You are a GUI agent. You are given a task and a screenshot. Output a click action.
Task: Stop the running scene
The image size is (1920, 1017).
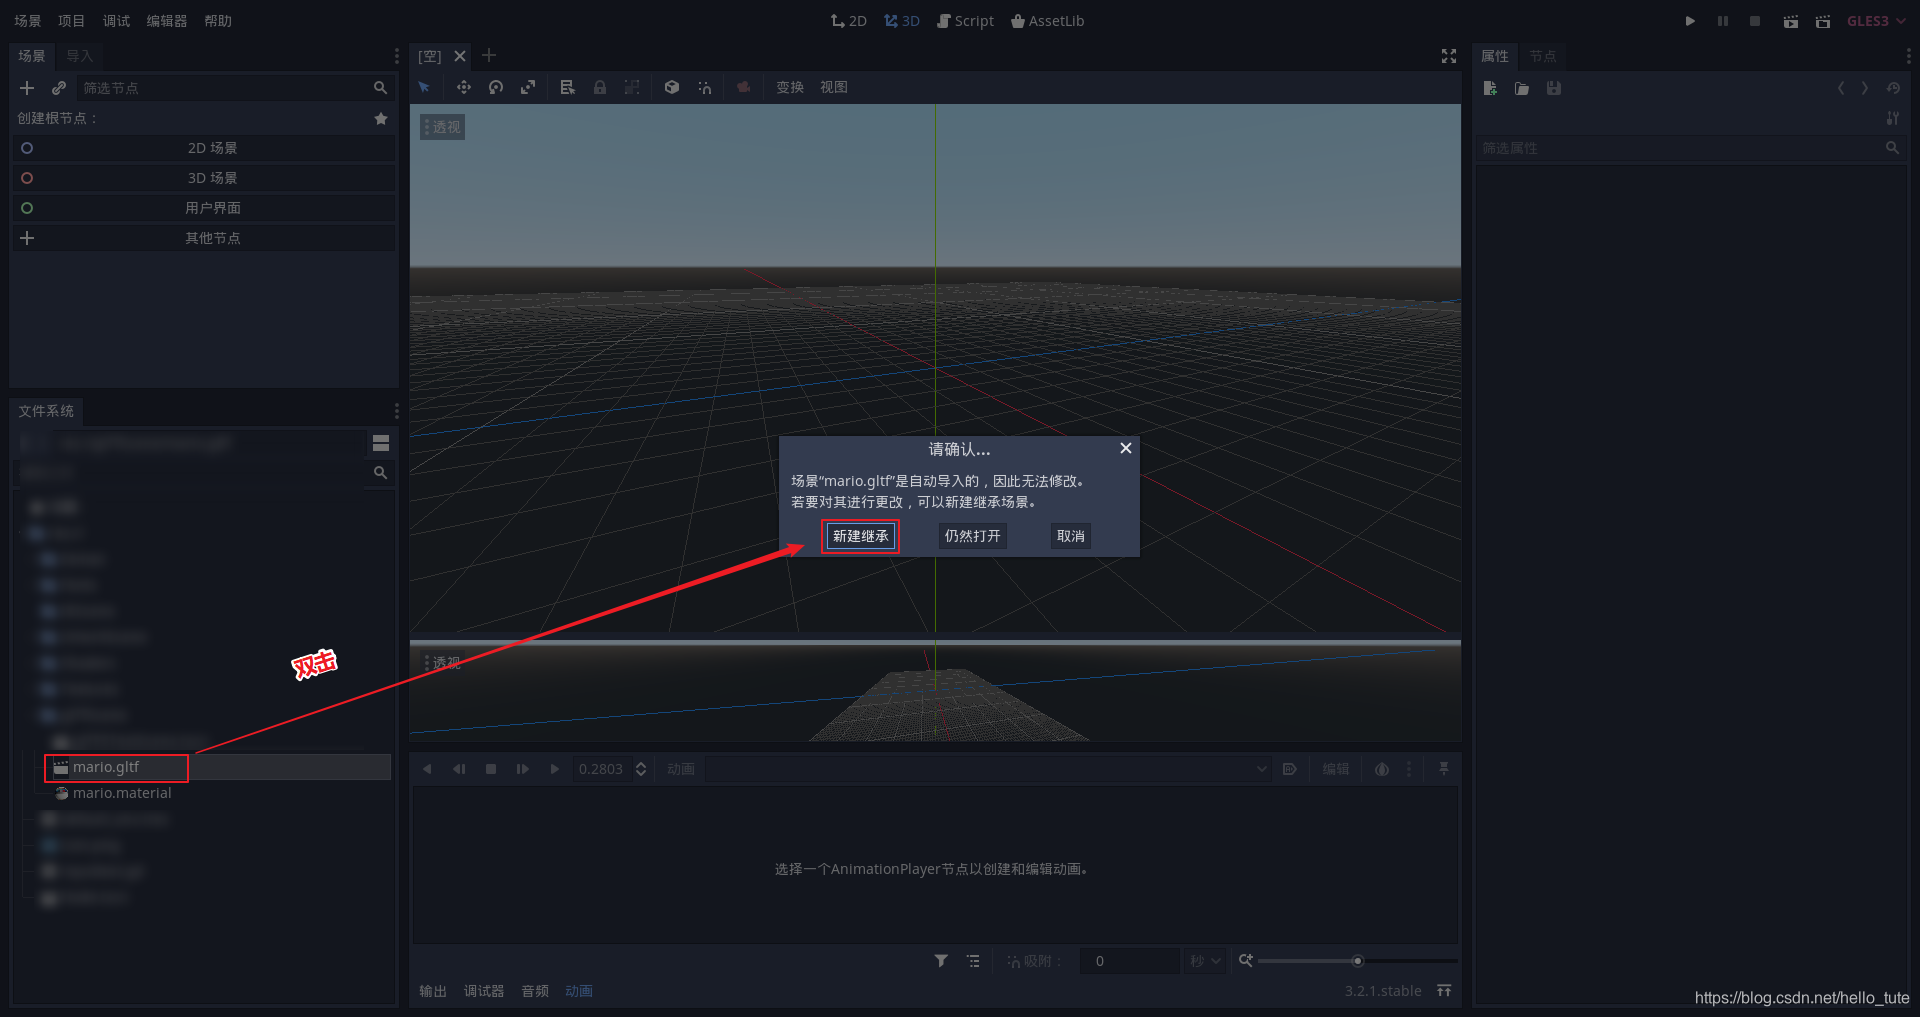point(1755,21)
